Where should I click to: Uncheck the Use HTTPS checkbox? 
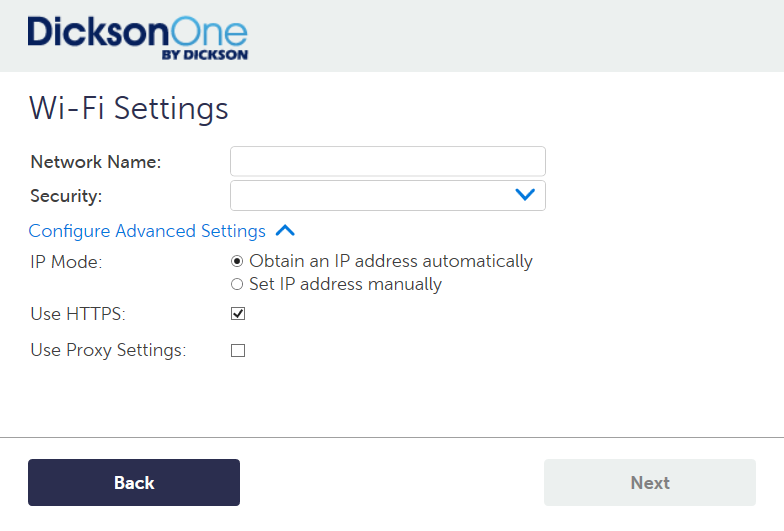[238, 314]
